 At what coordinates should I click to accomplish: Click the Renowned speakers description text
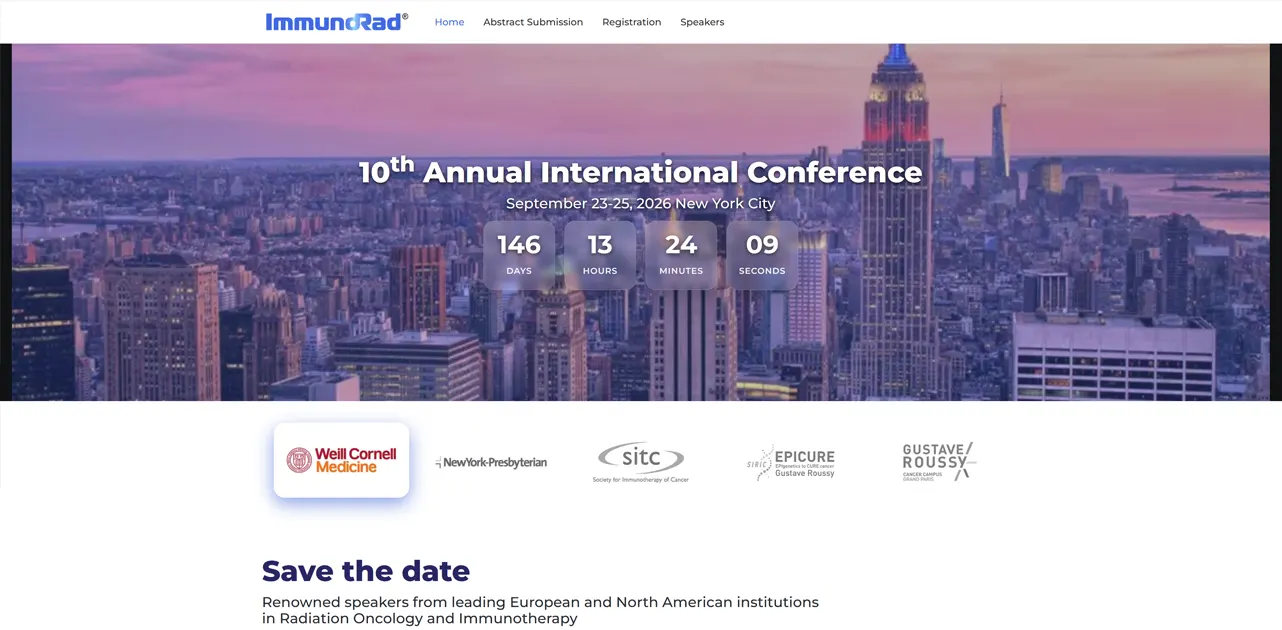point(540,610)
